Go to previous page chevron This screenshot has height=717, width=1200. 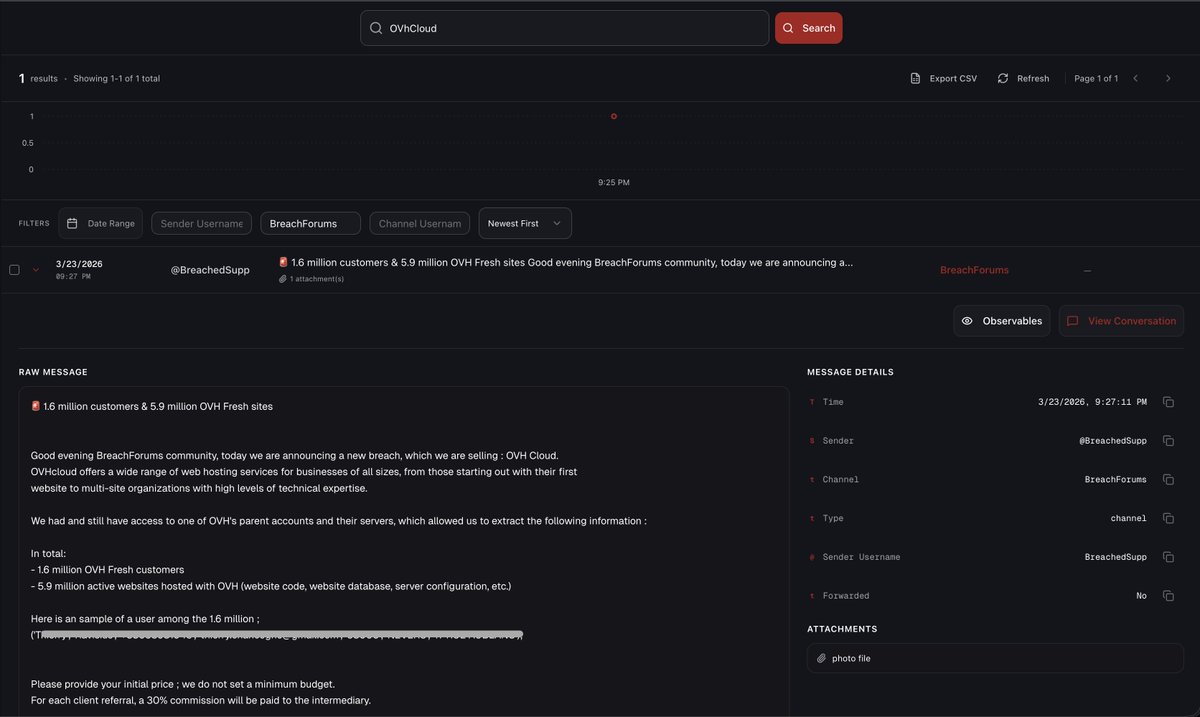pos(1135,78)
